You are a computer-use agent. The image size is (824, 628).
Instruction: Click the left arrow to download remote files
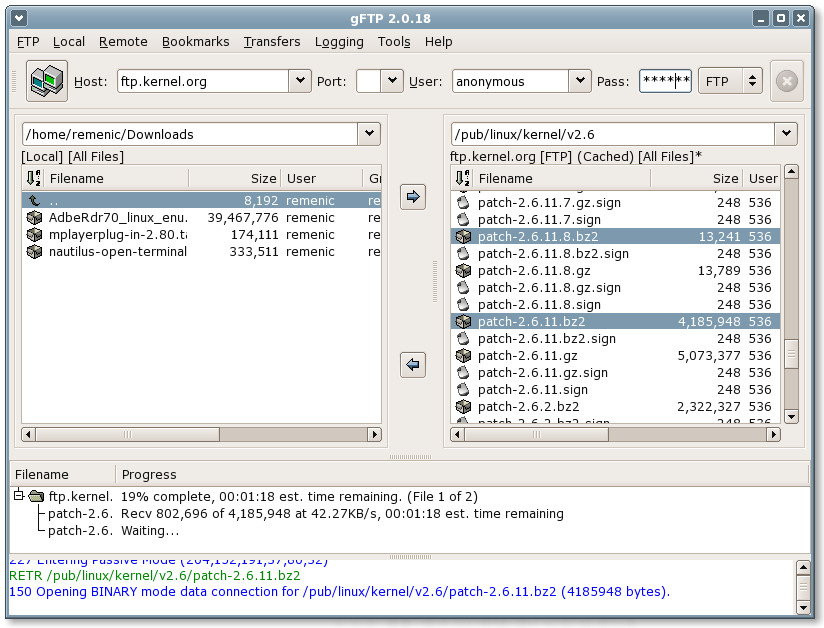(413, 364)
